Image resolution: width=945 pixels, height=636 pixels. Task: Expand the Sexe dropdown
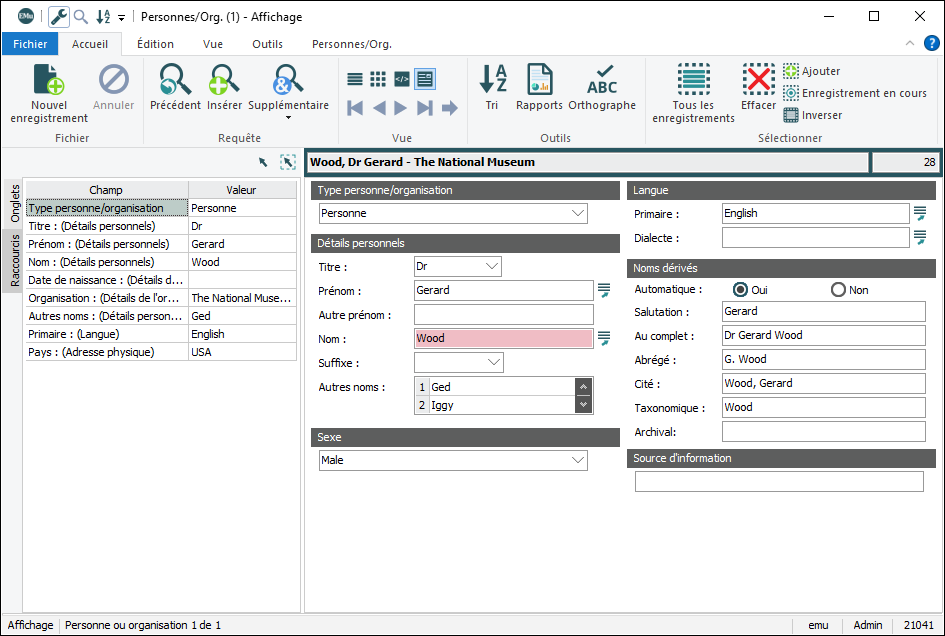coord(577,460)
